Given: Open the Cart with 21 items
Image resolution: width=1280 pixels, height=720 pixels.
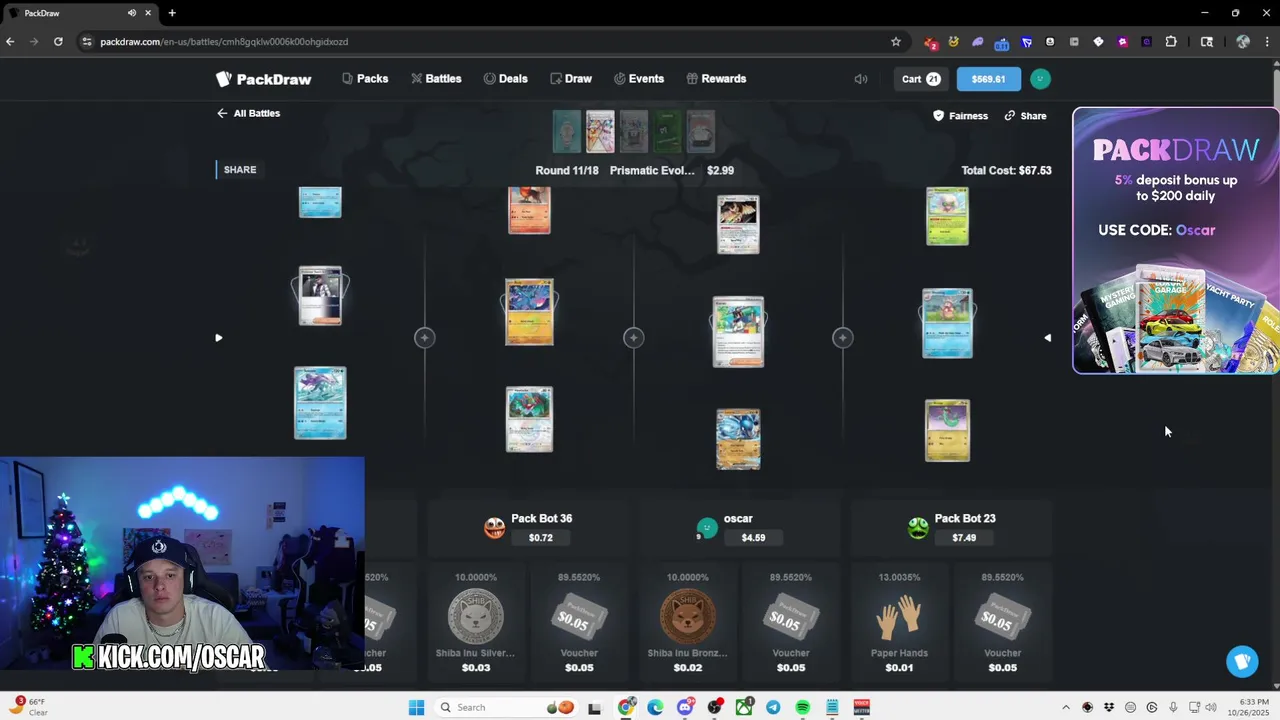Looking at the screenshot, I should 921,79.
